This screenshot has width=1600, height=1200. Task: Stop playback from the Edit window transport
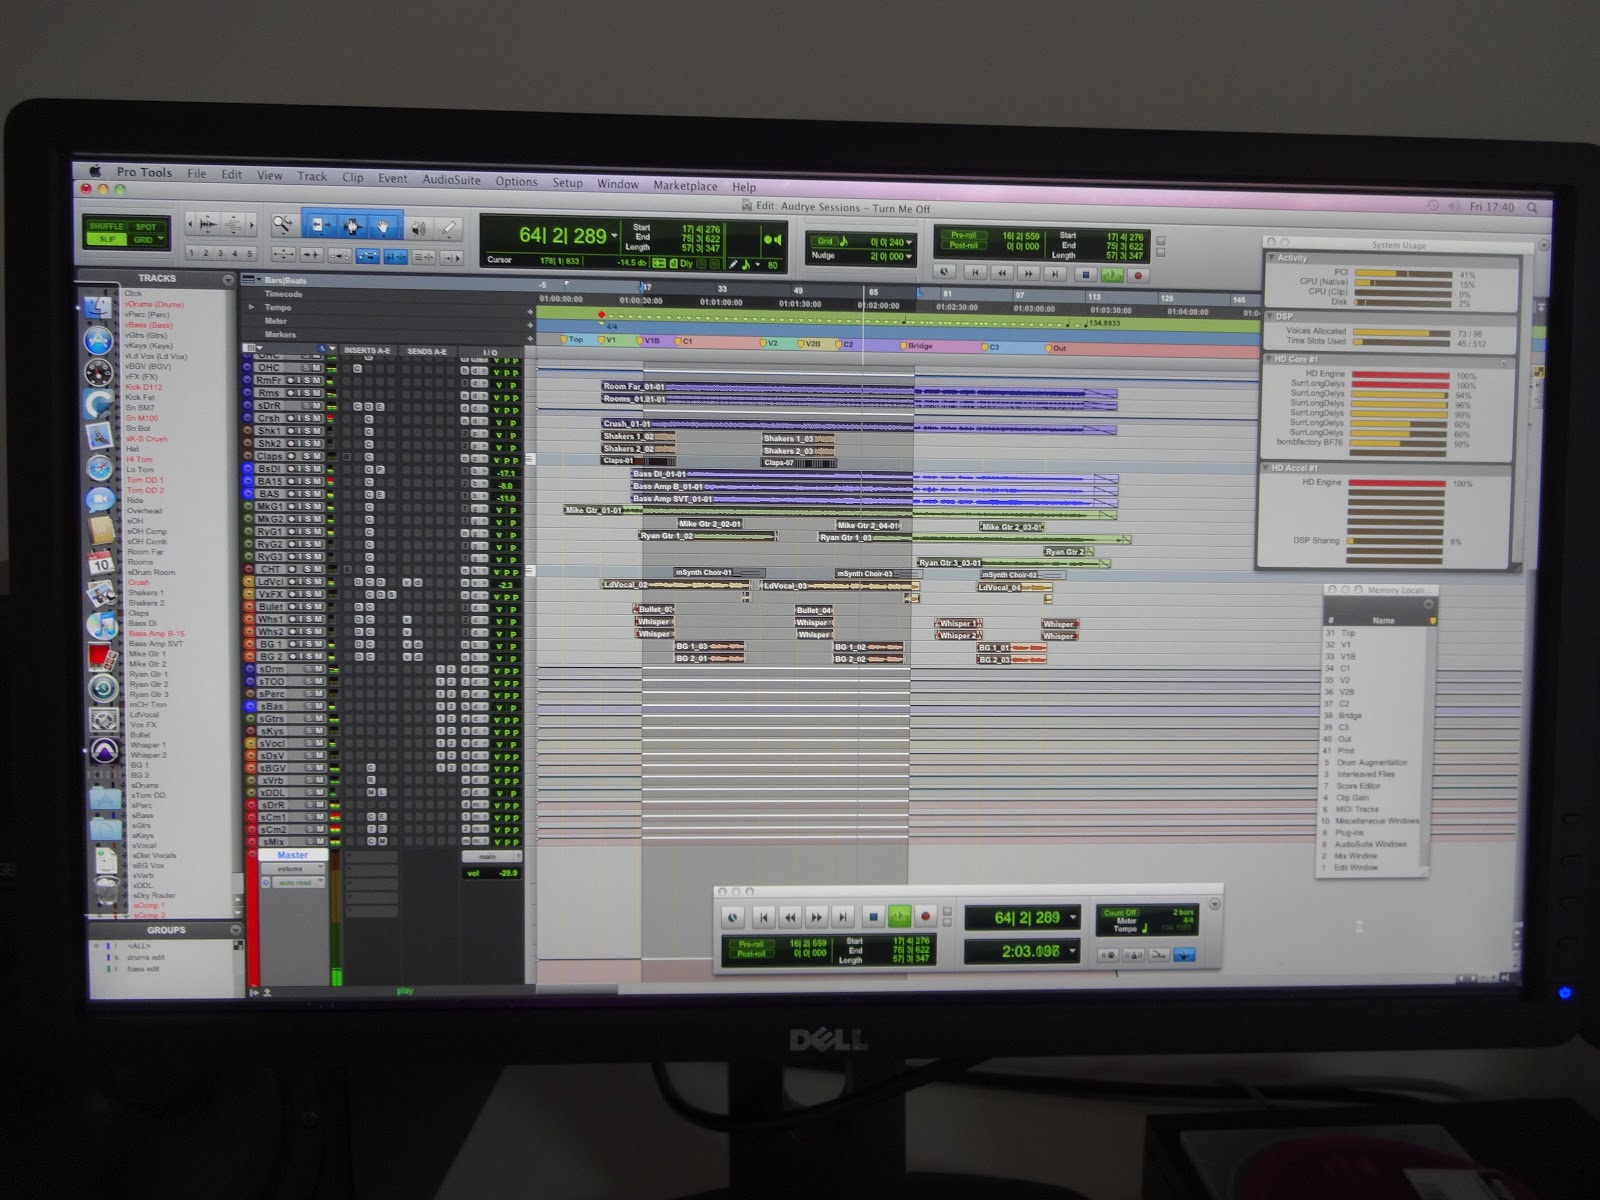point(1085,273)
